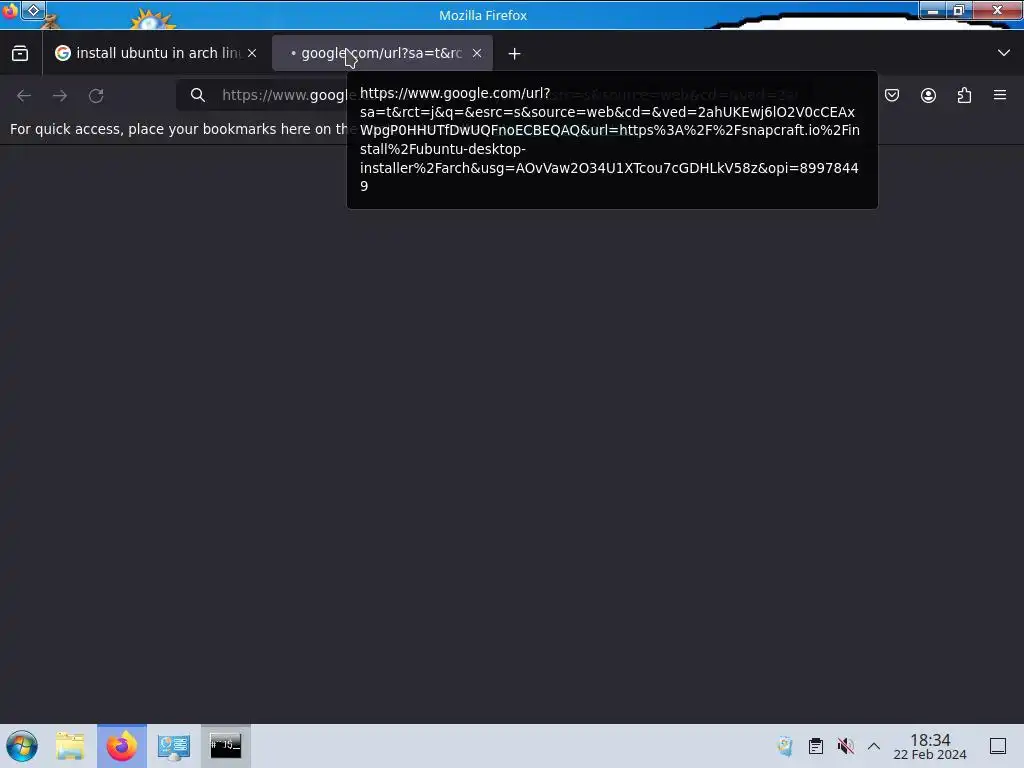Viewport: 1024px width, 768px height.
Task: Open Firefox account menu
Action: coord(928,95)
